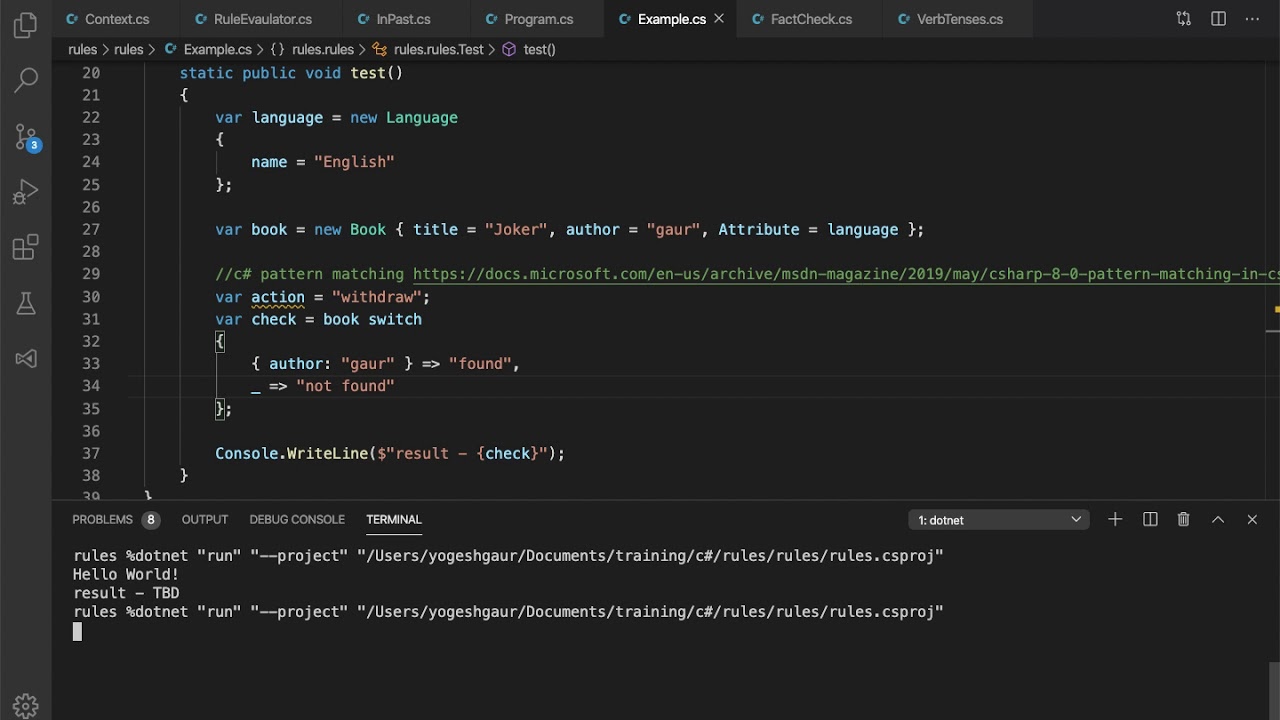Click the 'action' variable with squiggle
The height and width of the screenshot is (720, 1280).
[x=278, y=297]
